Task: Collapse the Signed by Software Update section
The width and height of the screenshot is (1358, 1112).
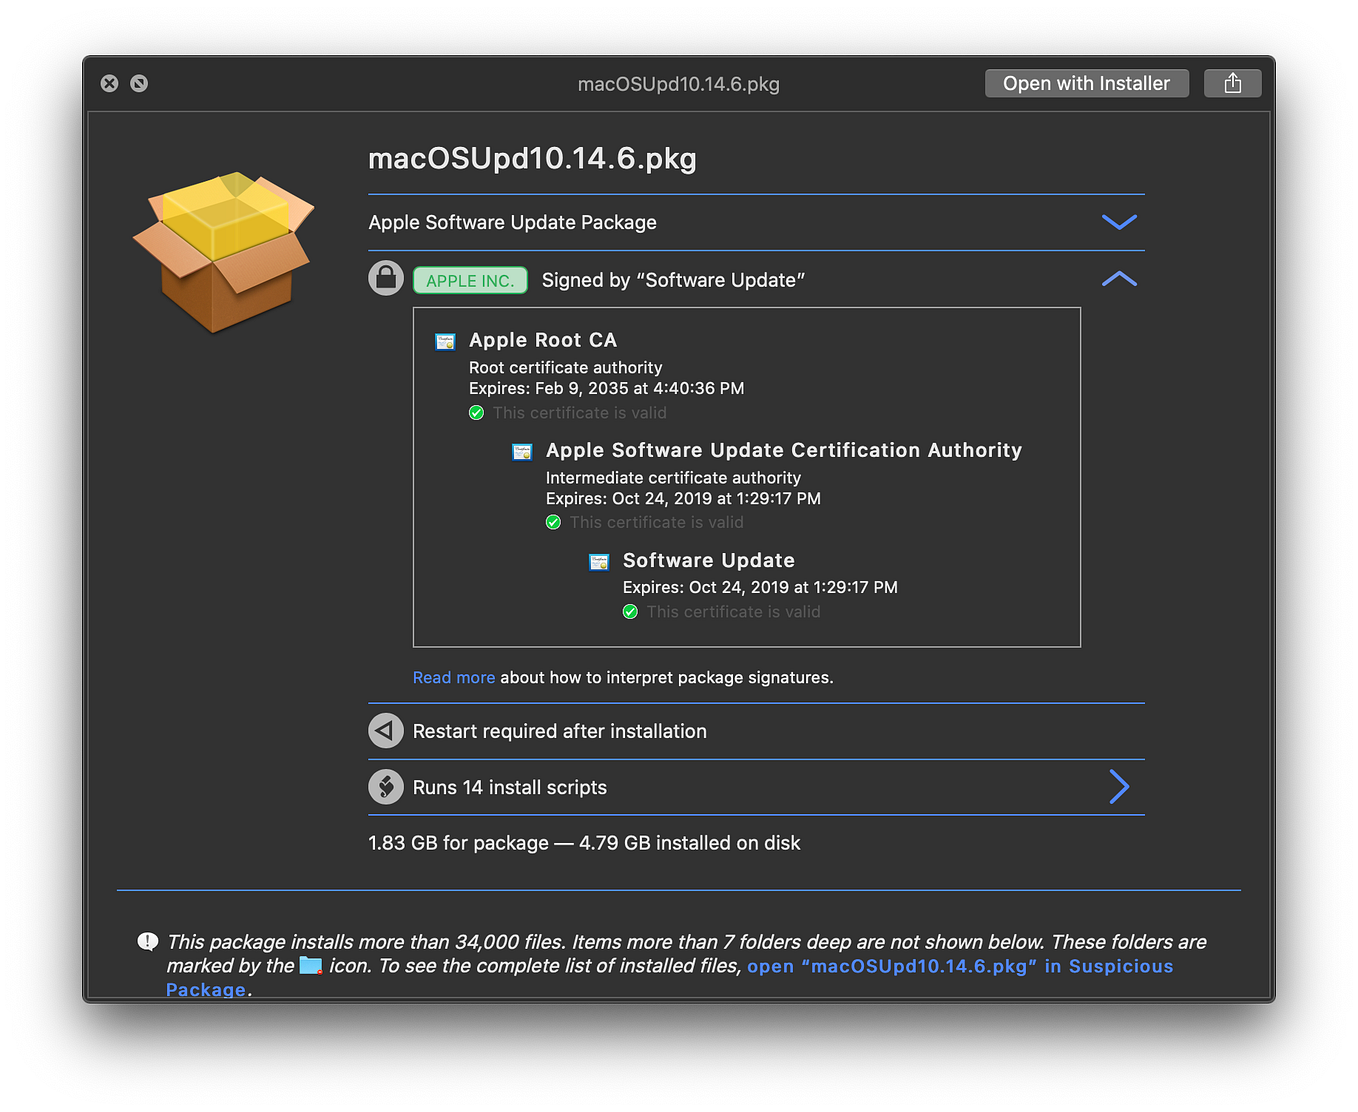Action: tap(1119, 279)
